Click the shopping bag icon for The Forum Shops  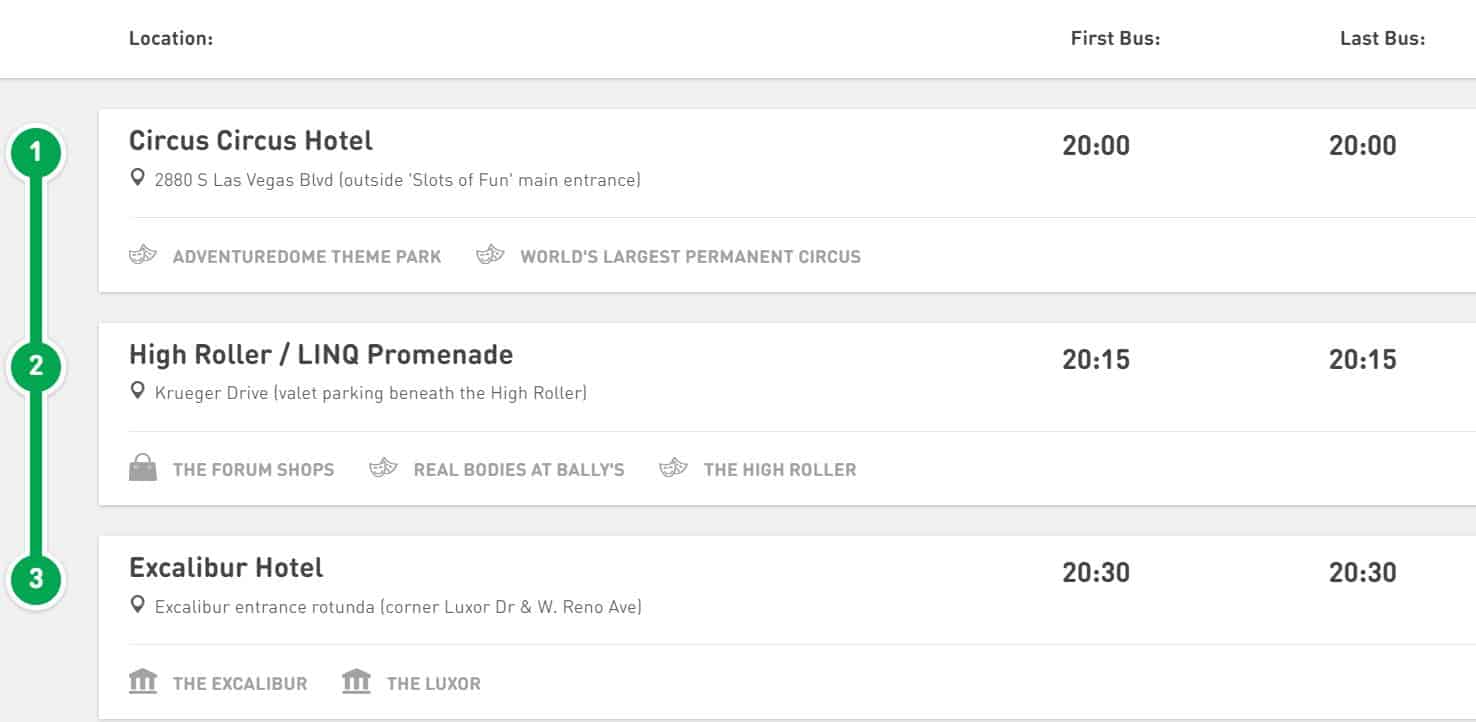point(143,468)
